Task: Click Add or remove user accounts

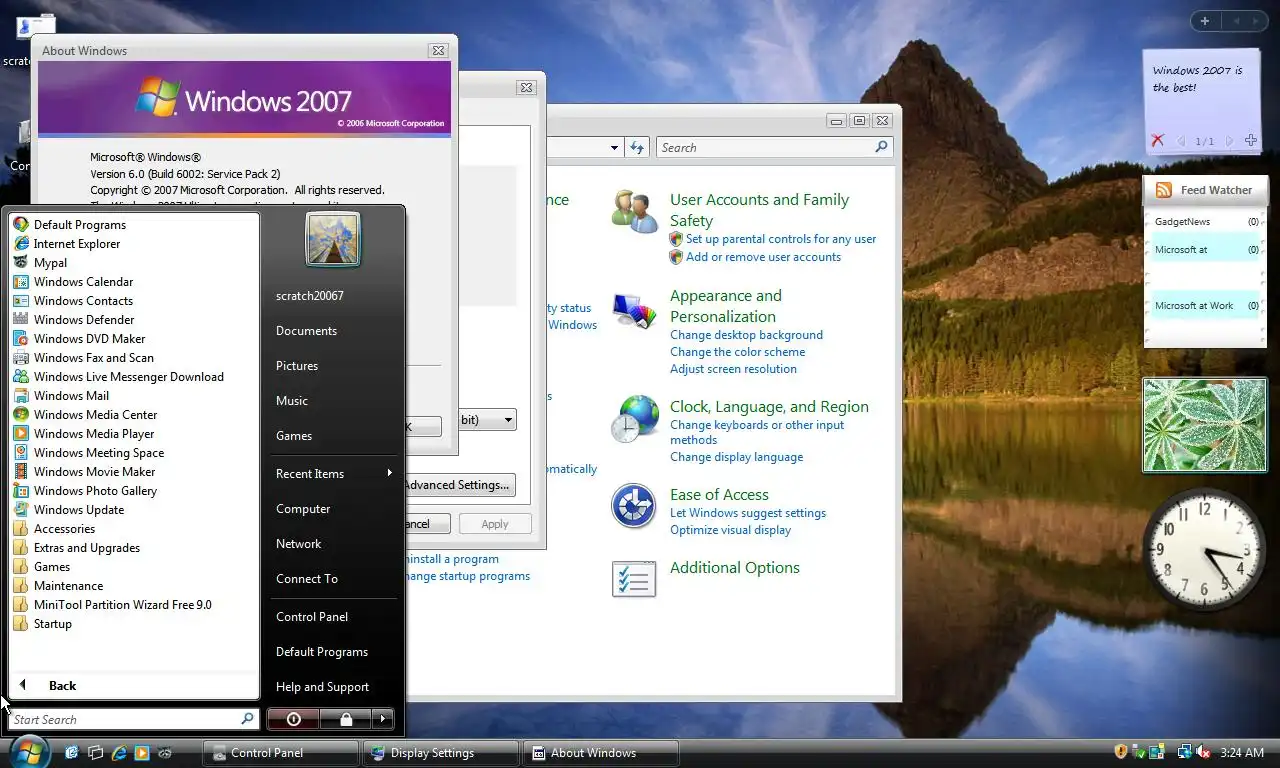Action: pos(763,257)
